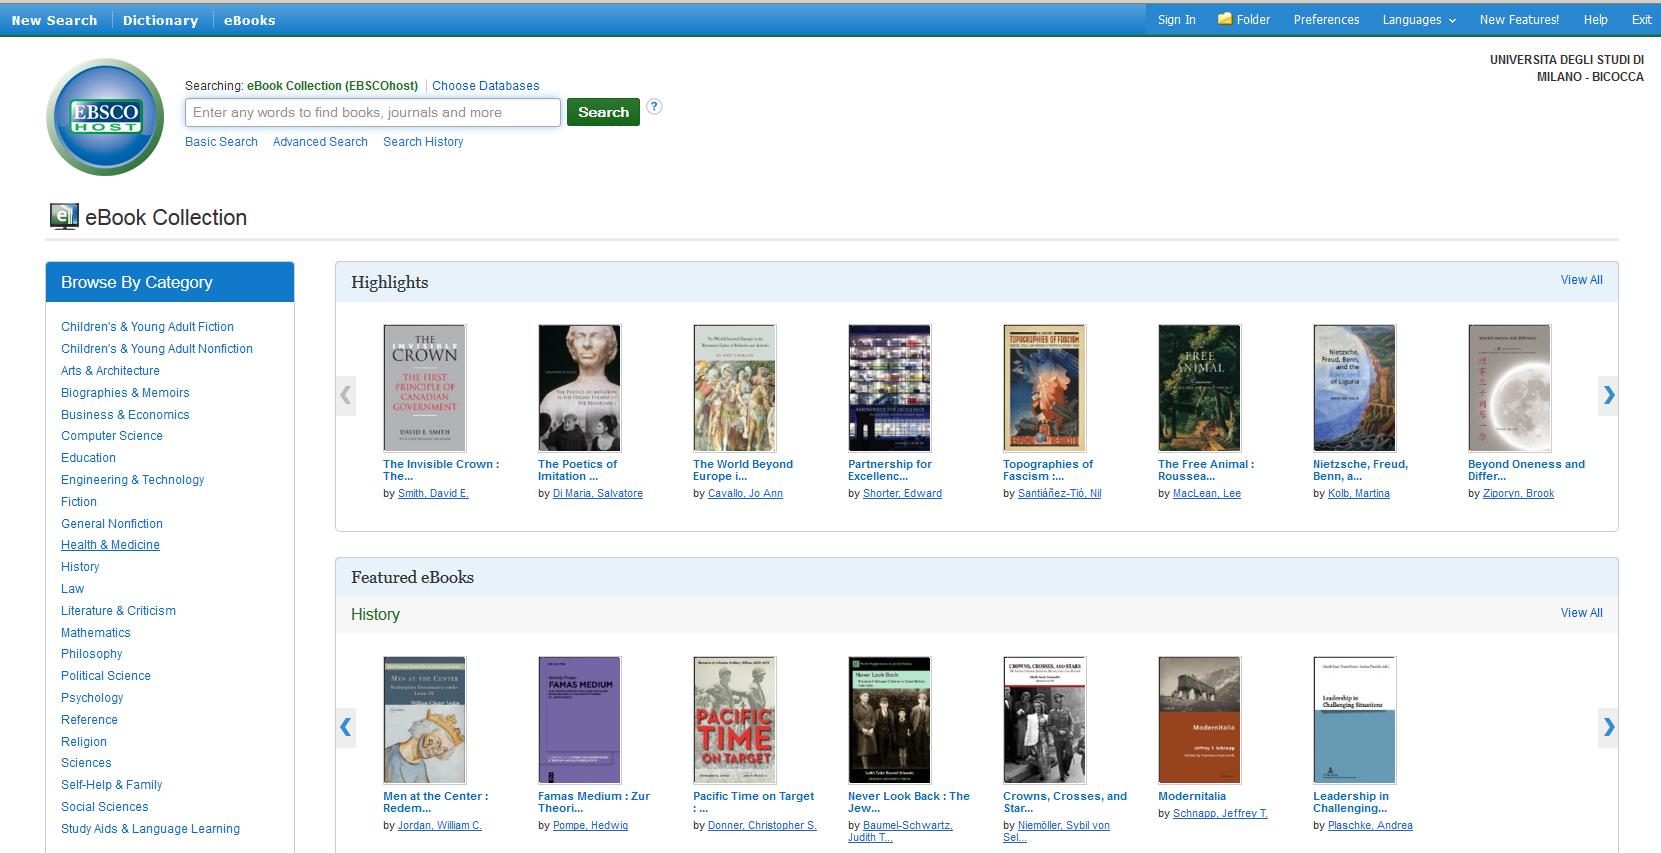
Task: Open author Ziporyn, Brook link
Action: pyautogui.click(x=1518, y=494)
